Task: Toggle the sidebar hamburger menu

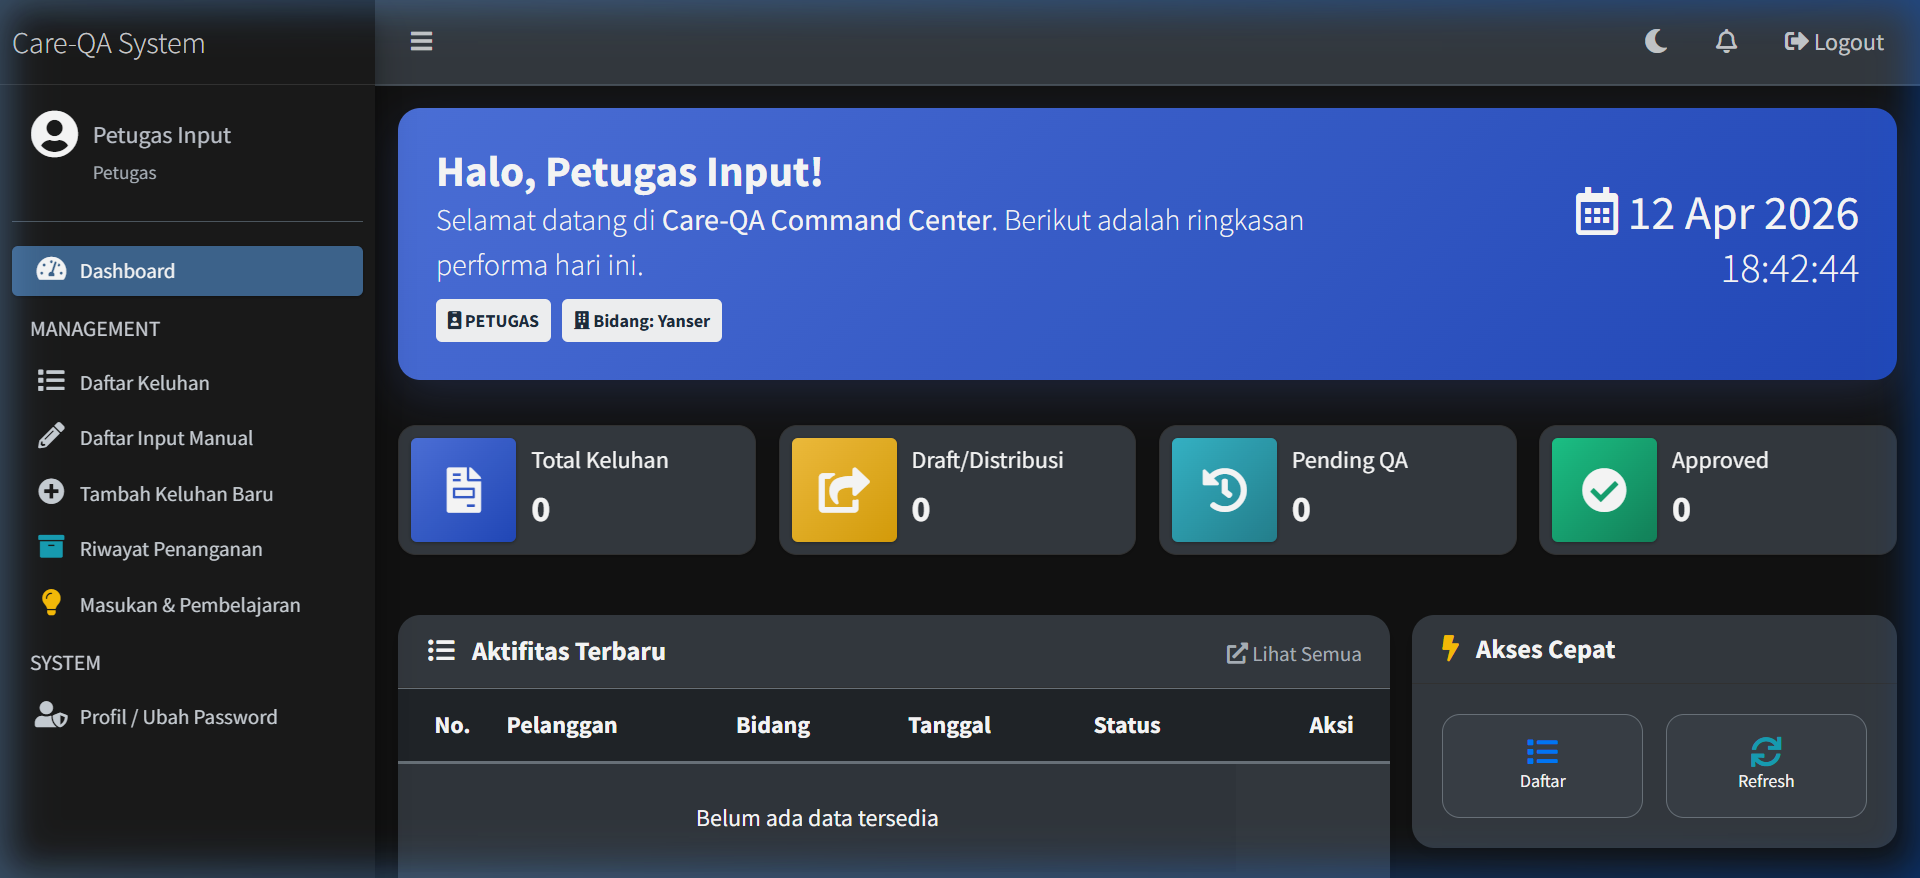Action: [x=421, y=41]
